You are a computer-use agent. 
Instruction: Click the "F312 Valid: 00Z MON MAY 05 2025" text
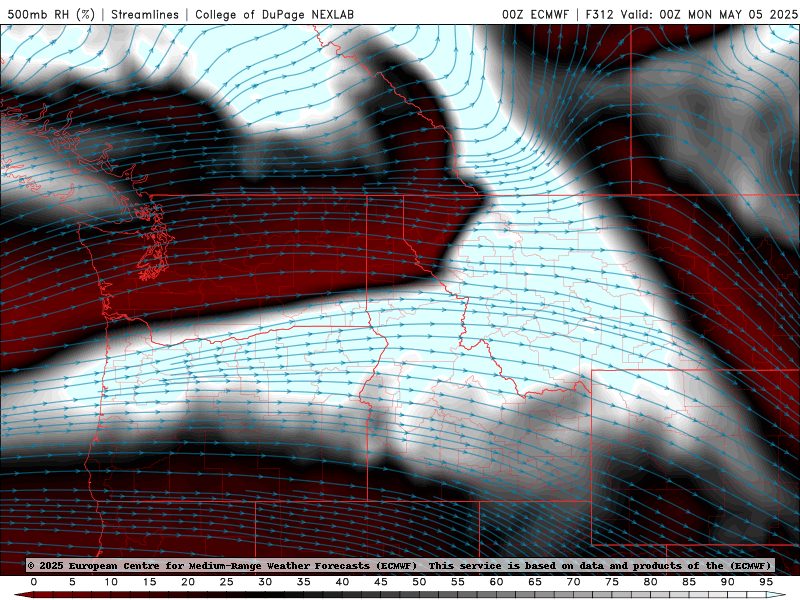point(691,14)
